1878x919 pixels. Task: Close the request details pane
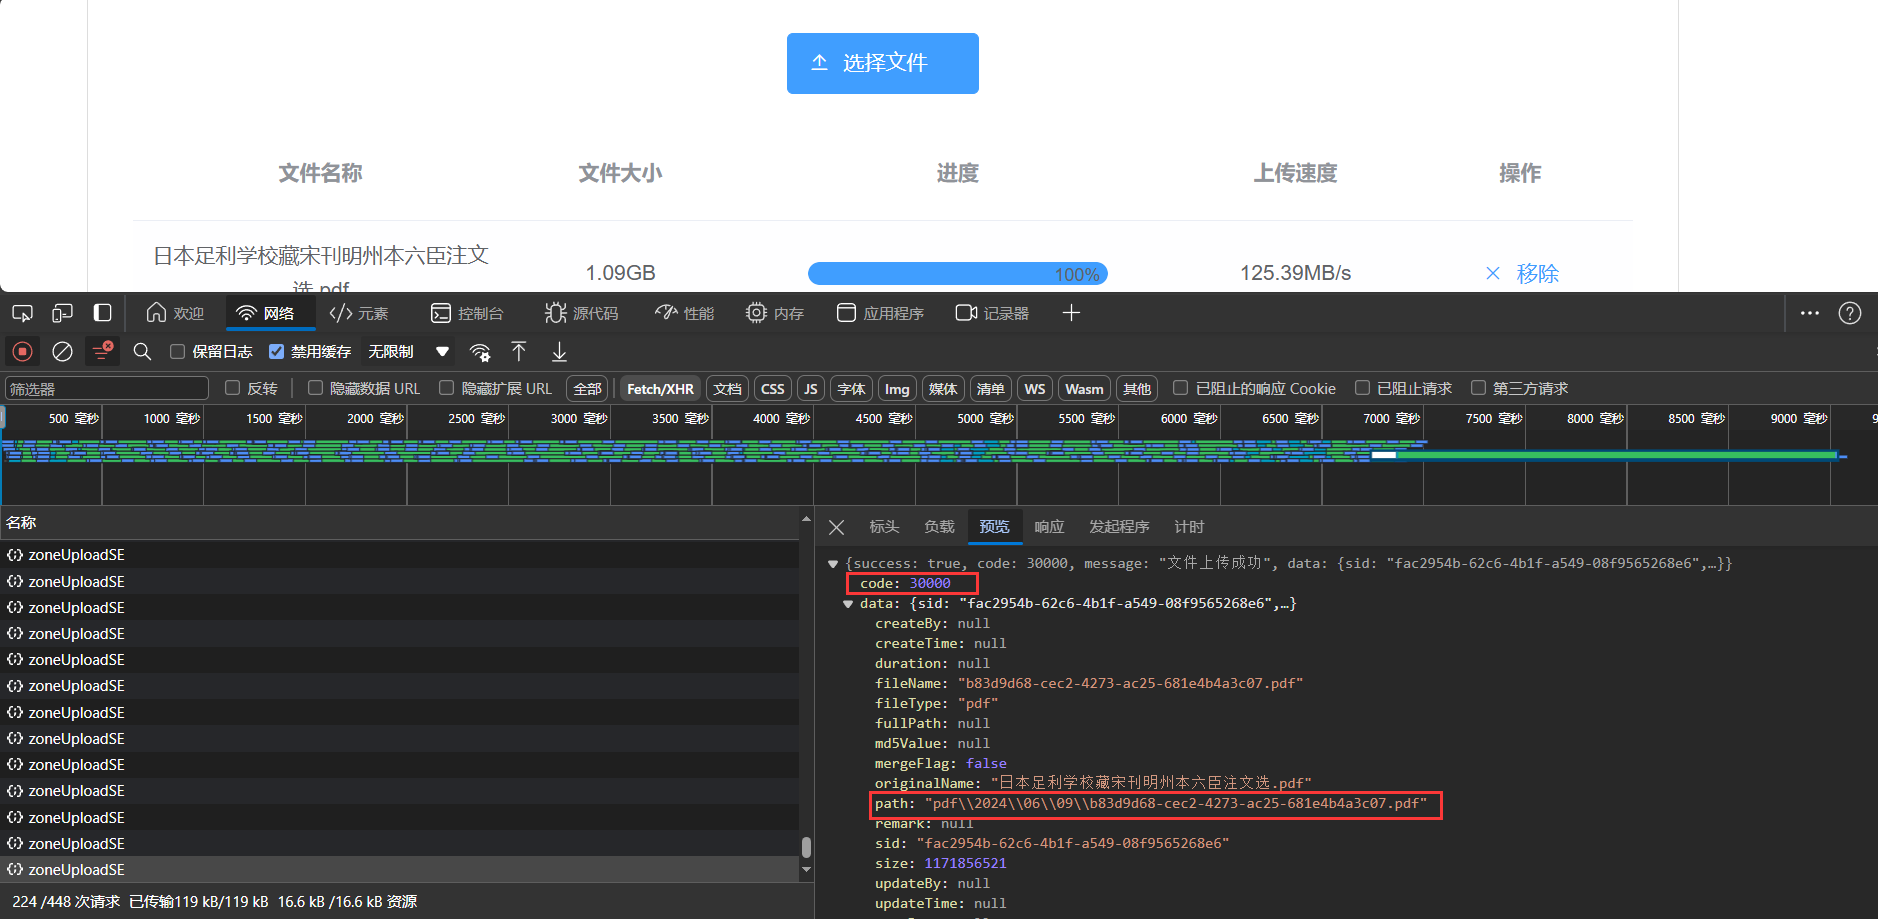coord(837,527)
